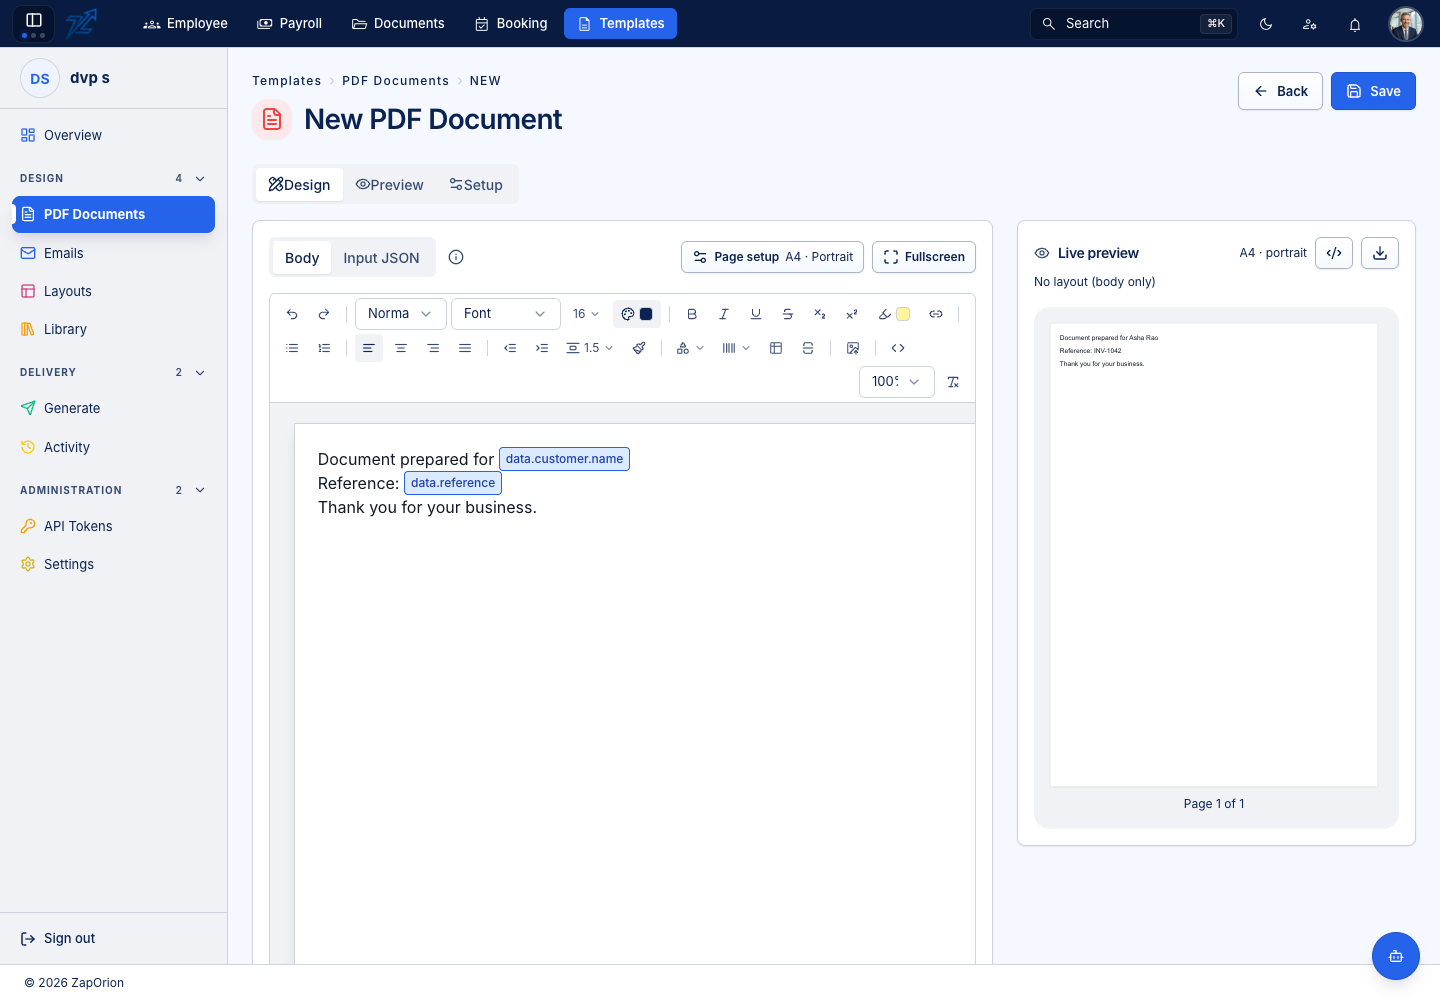Open the source code view
Screen dimensions: 1440x1000
point(898,348)
